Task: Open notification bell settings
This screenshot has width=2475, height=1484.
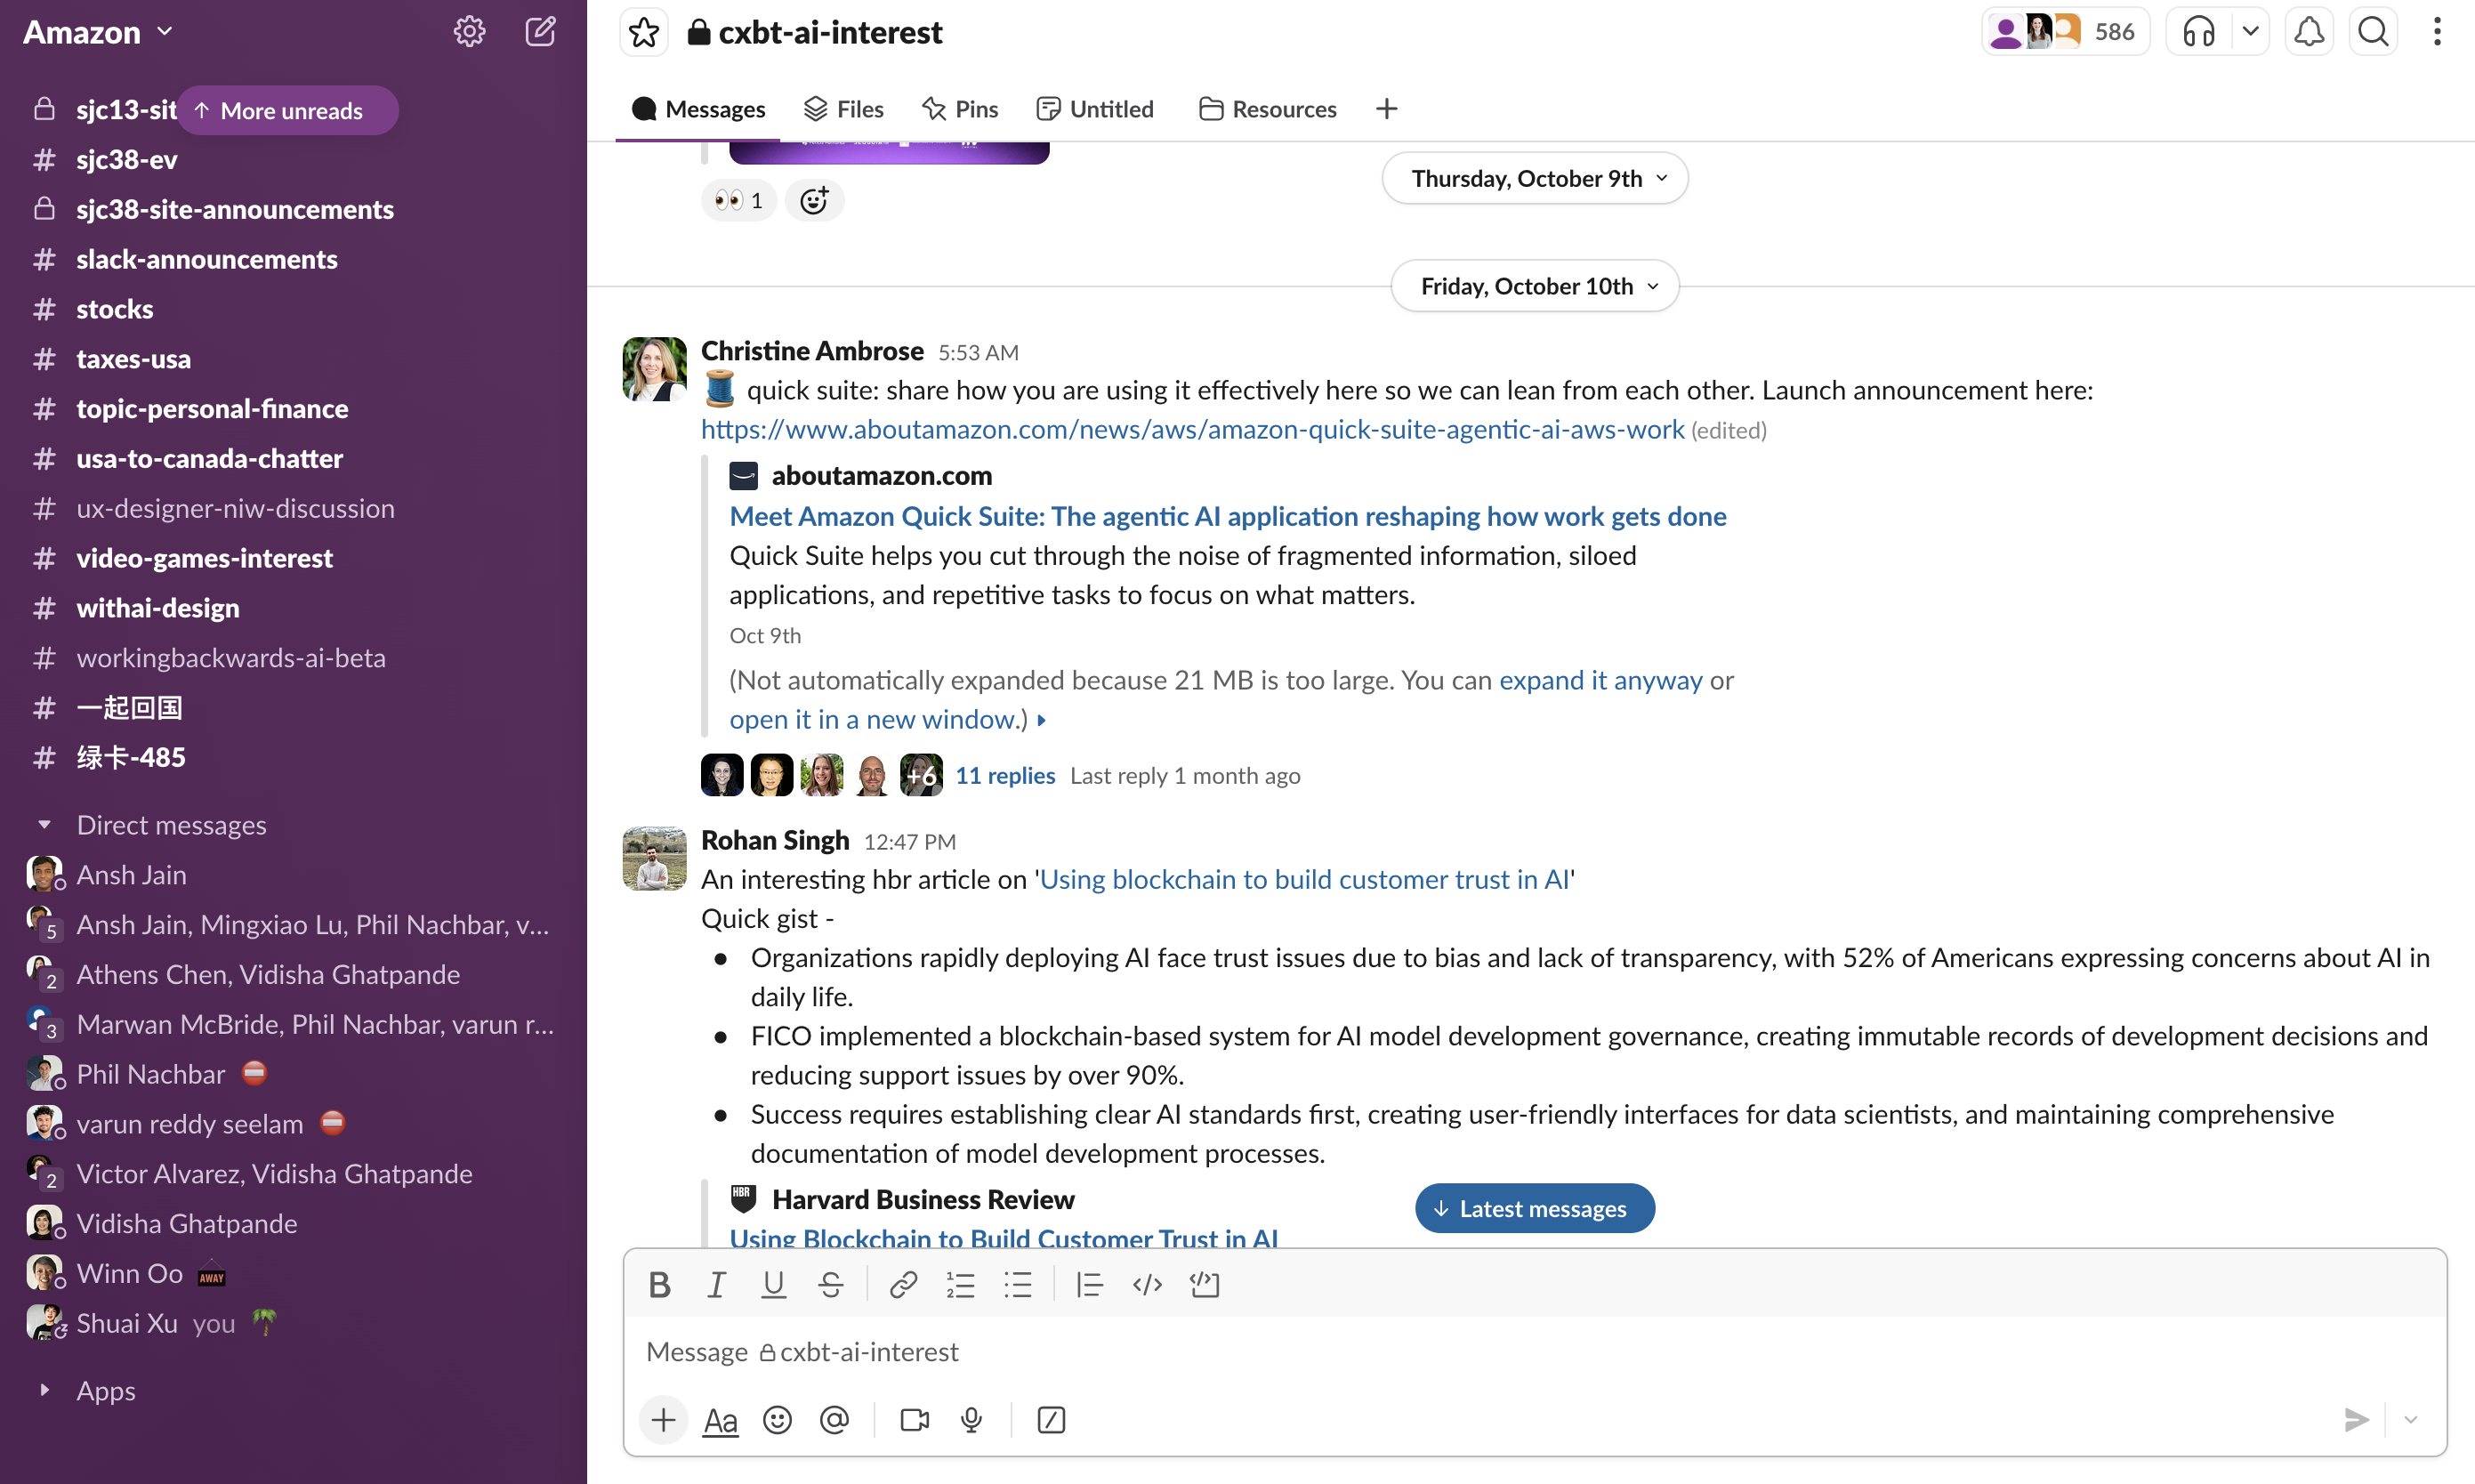Action: (x=2308, y=32)
